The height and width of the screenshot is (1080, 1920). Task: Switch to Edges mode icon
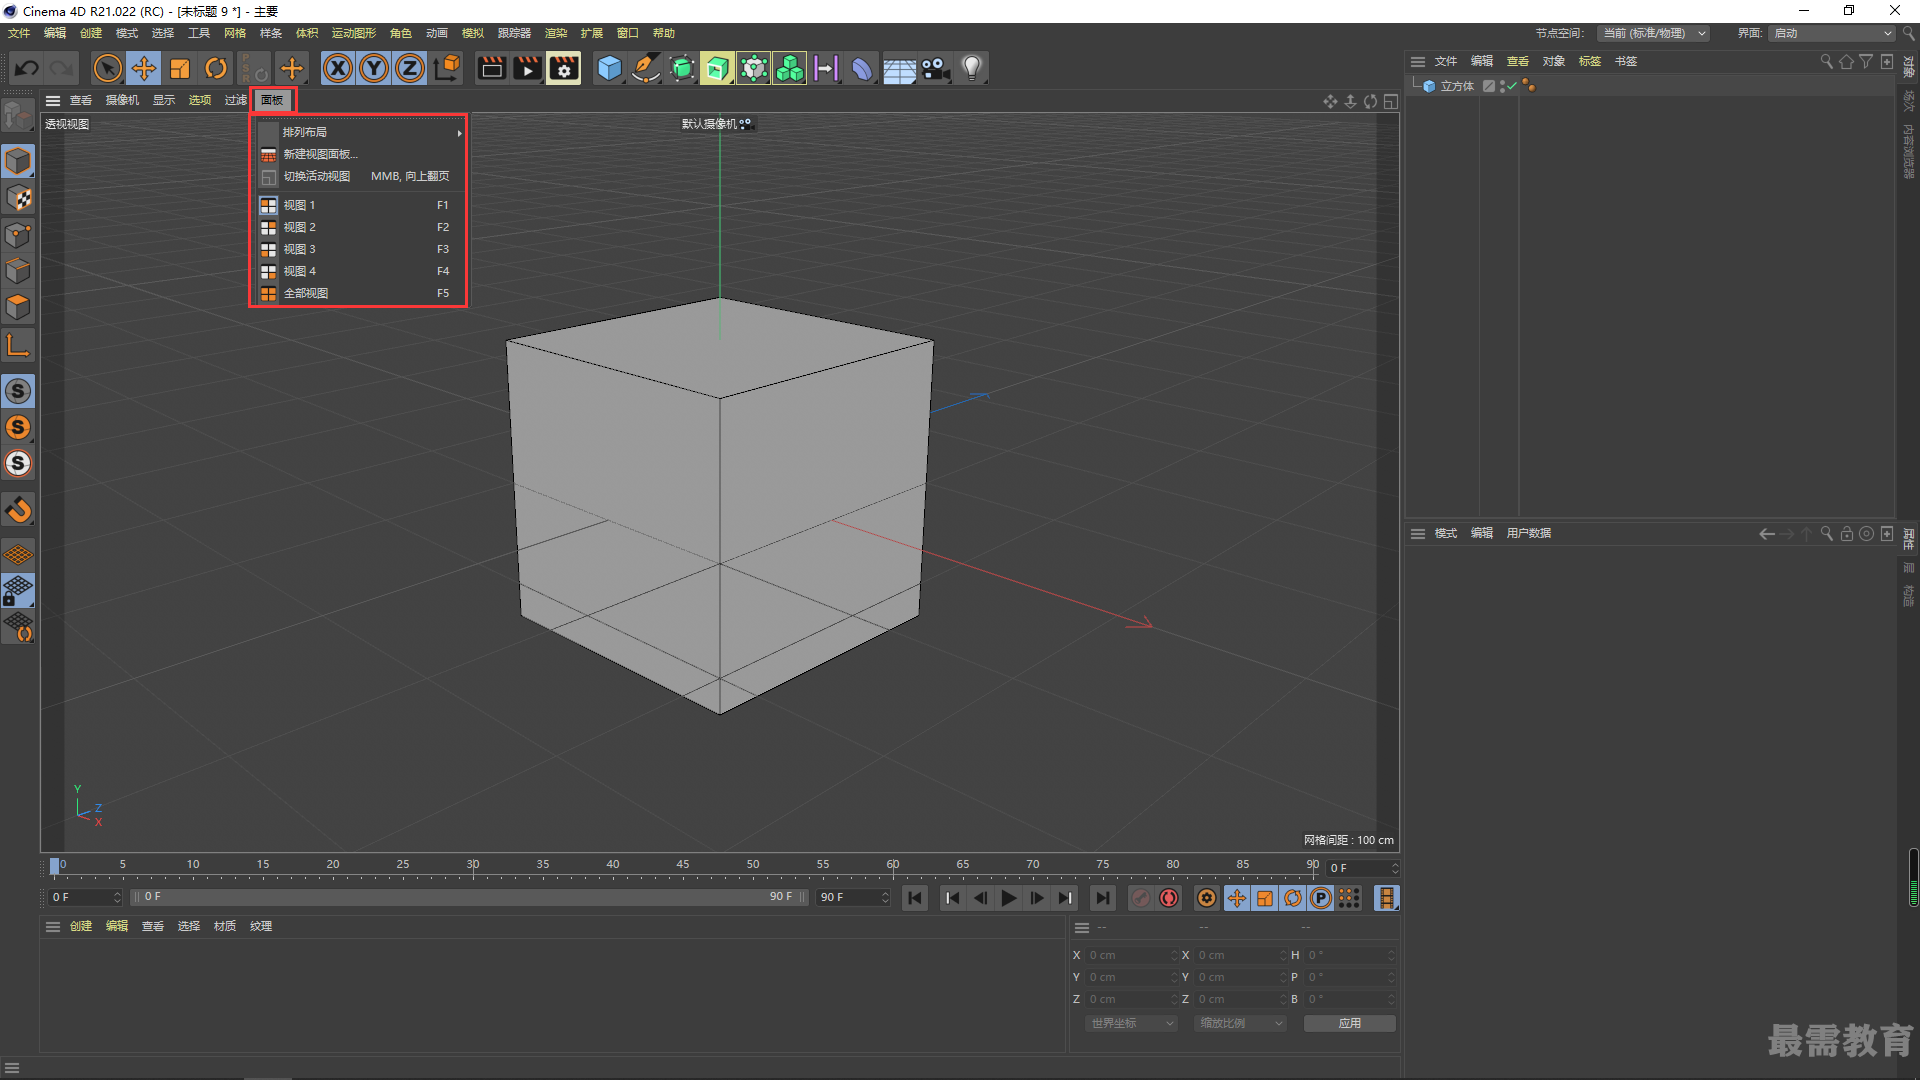pos(18,271)
